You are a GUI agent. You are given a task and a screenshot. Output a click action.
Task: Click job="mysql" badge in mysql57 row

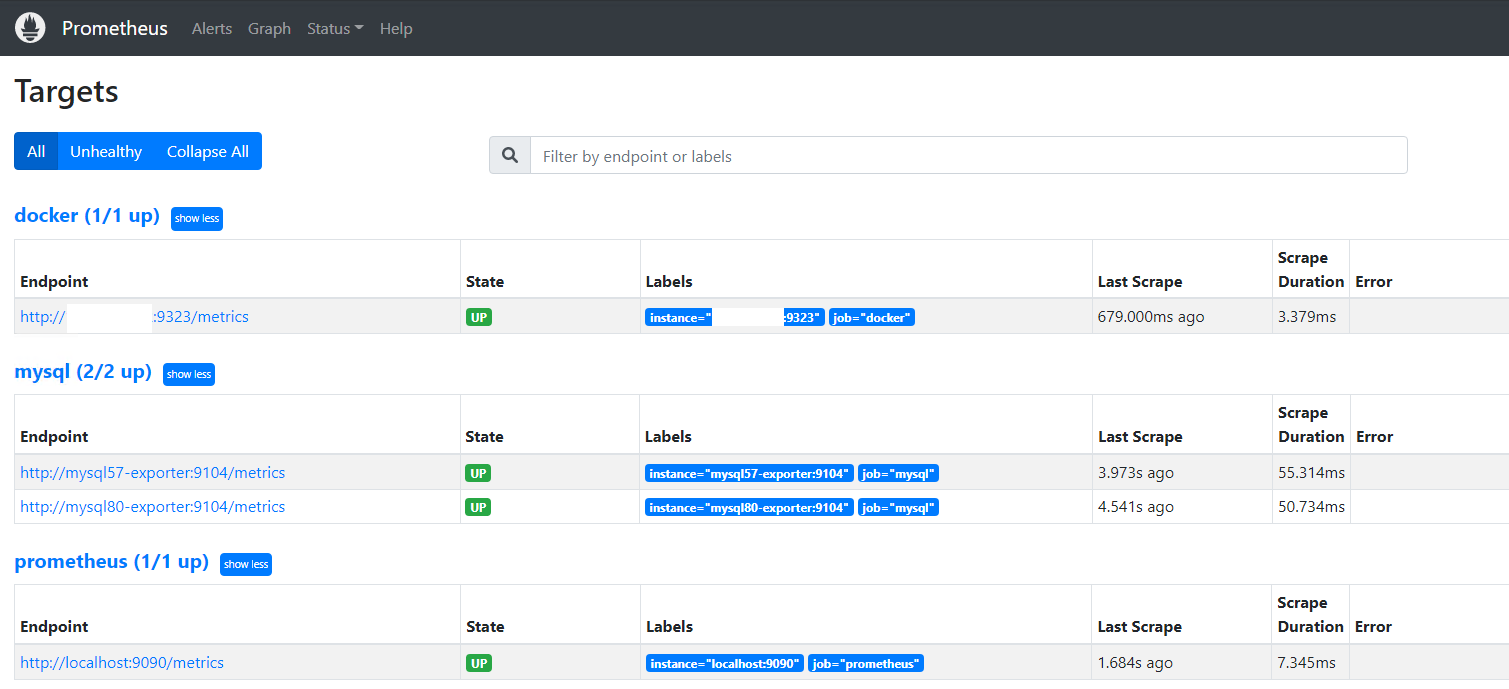[x=898, y=473]
